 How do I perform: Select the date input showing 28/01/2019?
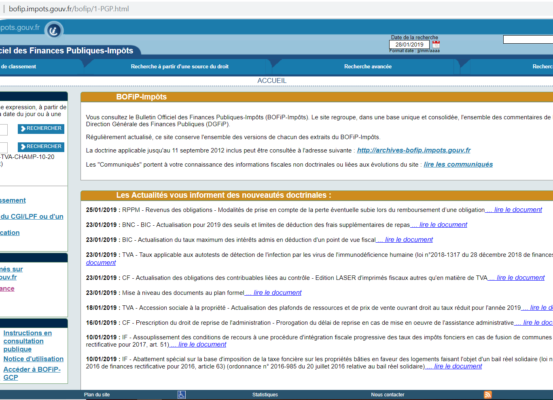(x=409, y=45)
